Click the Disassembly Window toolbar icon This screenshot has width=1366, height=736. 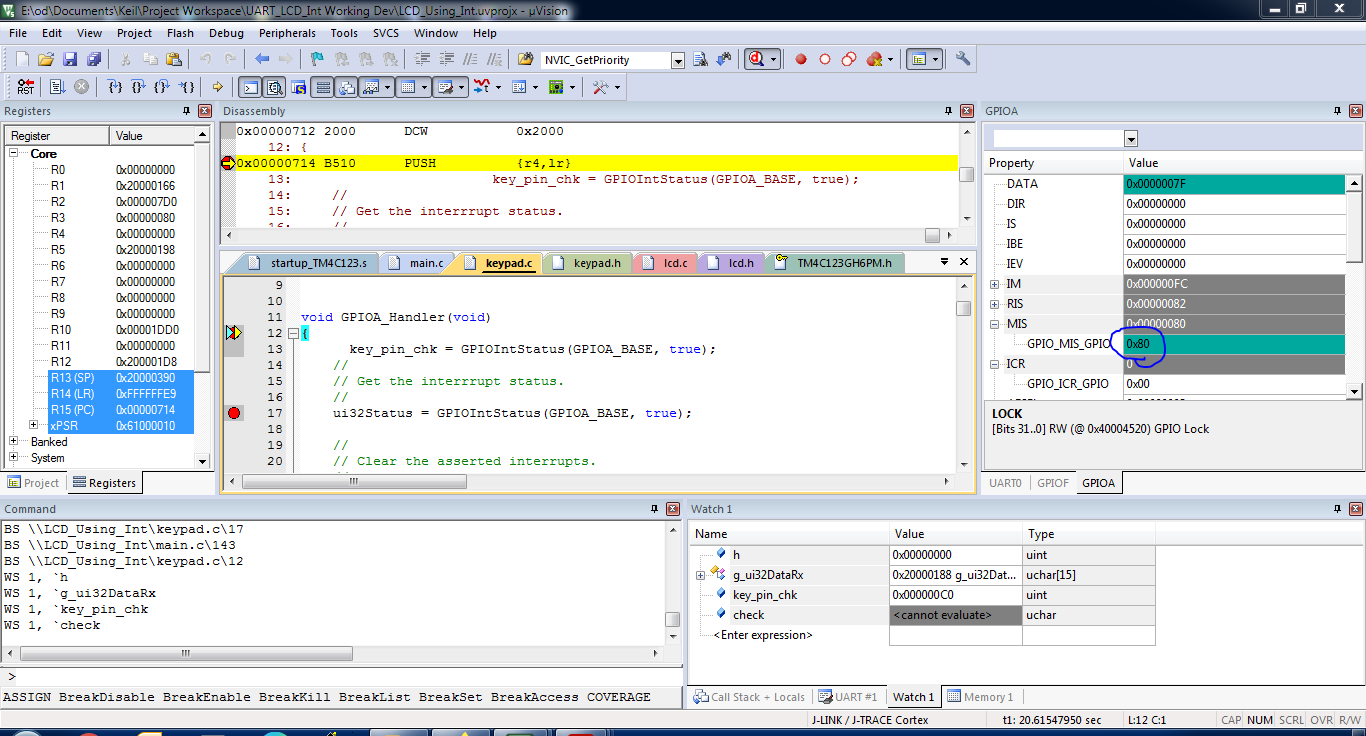[x=274, y=87]
